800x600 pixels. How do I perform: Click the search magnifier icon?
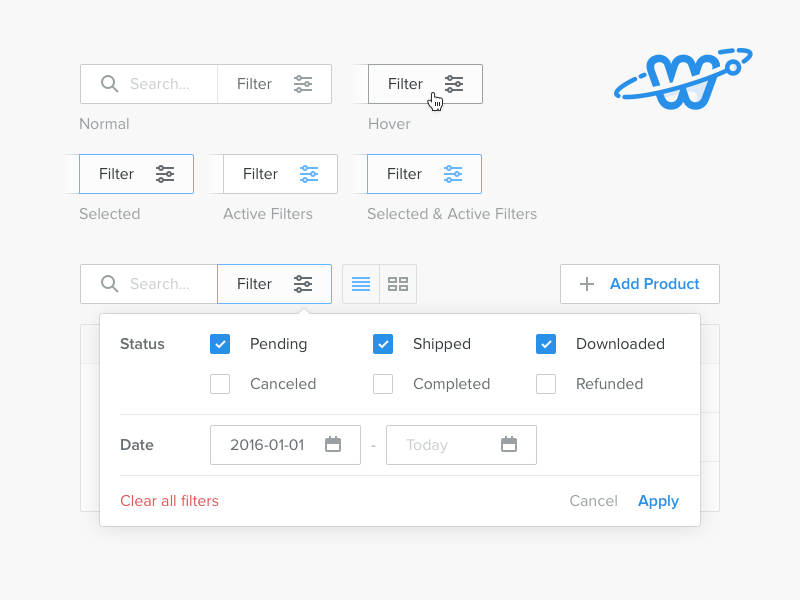(x=110, y=284)
